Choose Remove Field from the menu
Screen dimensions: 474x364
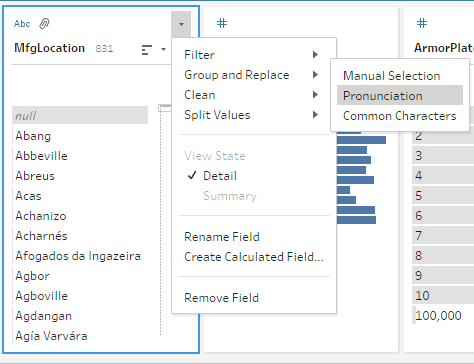251,298
